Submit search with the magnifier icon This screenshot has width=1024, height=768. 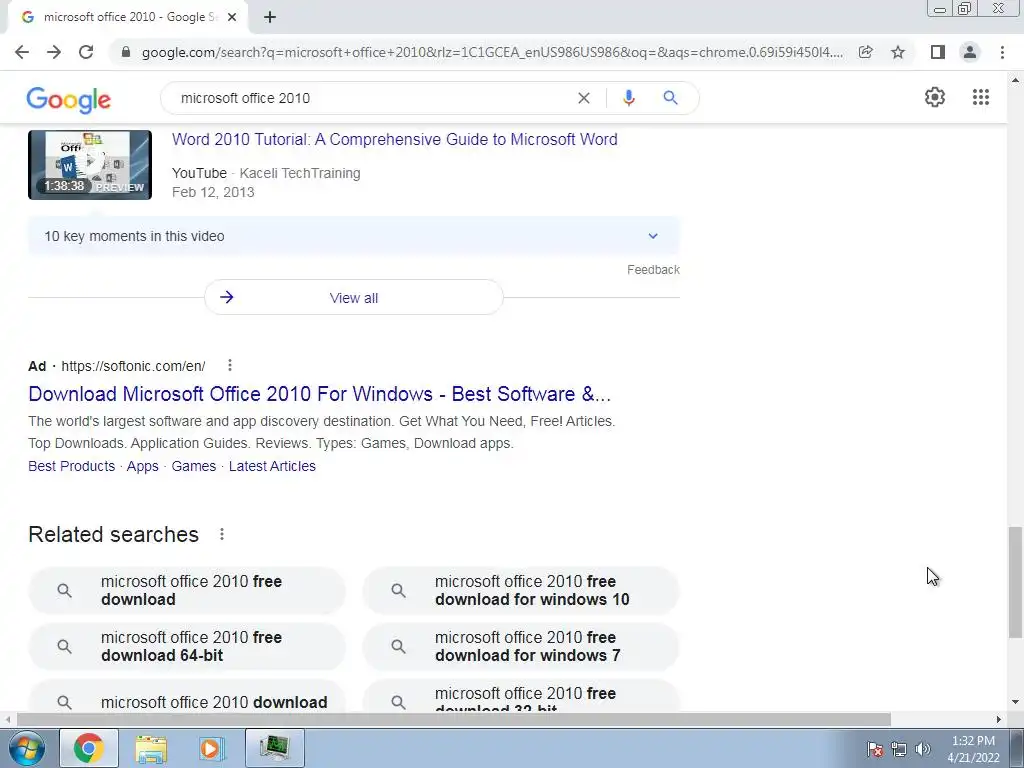(670, 98)
